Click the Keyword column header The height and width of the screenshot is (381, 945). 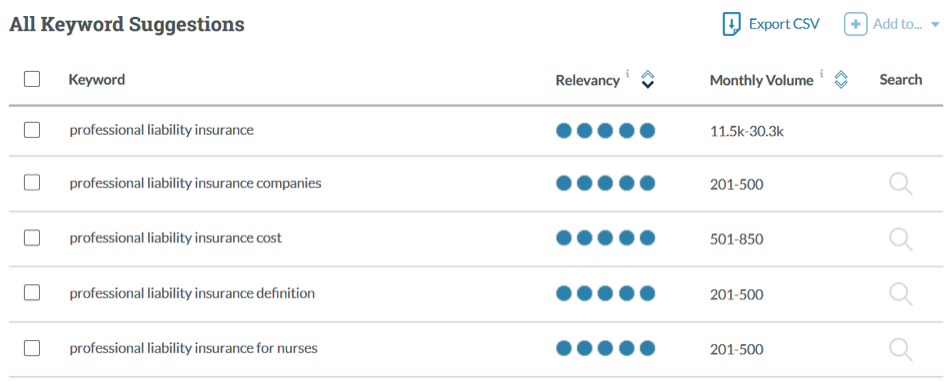point(96,80)
